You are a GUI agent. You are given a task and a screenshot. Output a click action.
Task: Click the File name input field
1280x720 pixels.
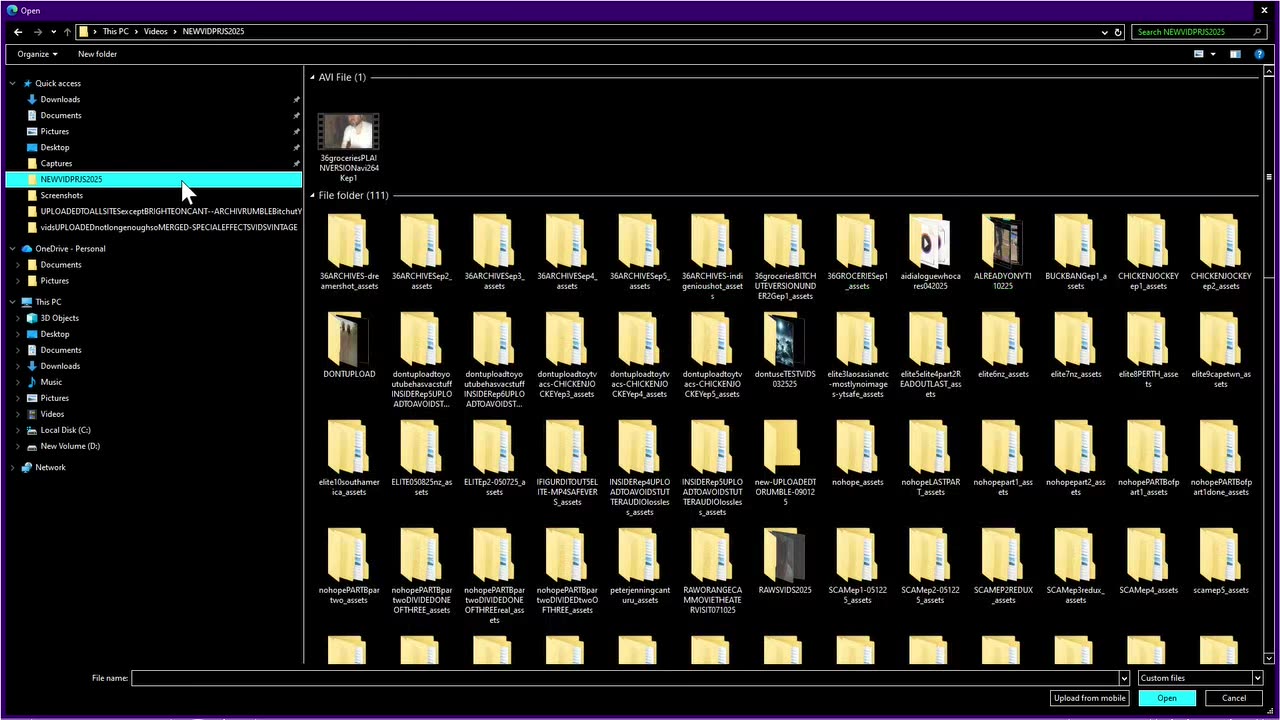[625, 678]
